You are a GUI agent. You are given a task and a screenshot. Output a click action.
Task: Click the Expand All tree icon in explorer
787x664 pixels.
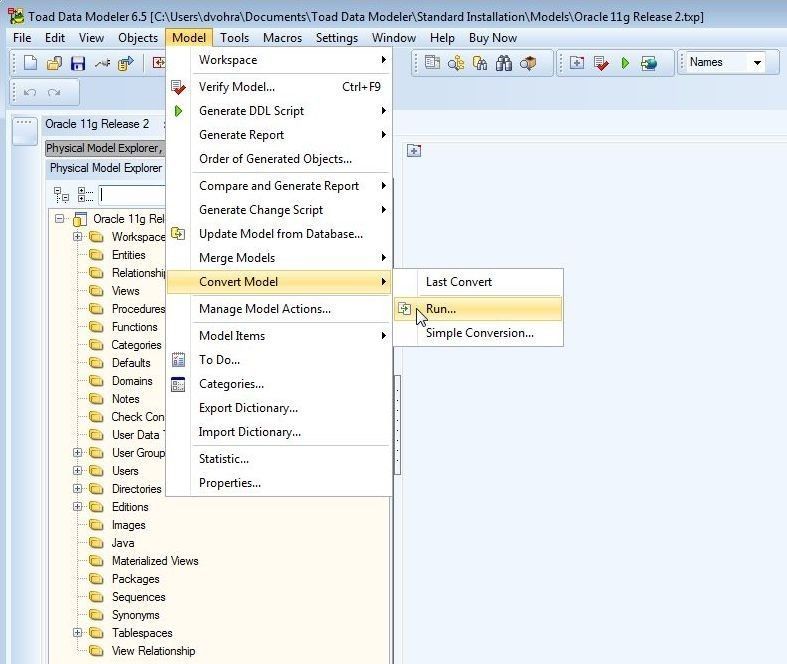[x=61, y=195]
